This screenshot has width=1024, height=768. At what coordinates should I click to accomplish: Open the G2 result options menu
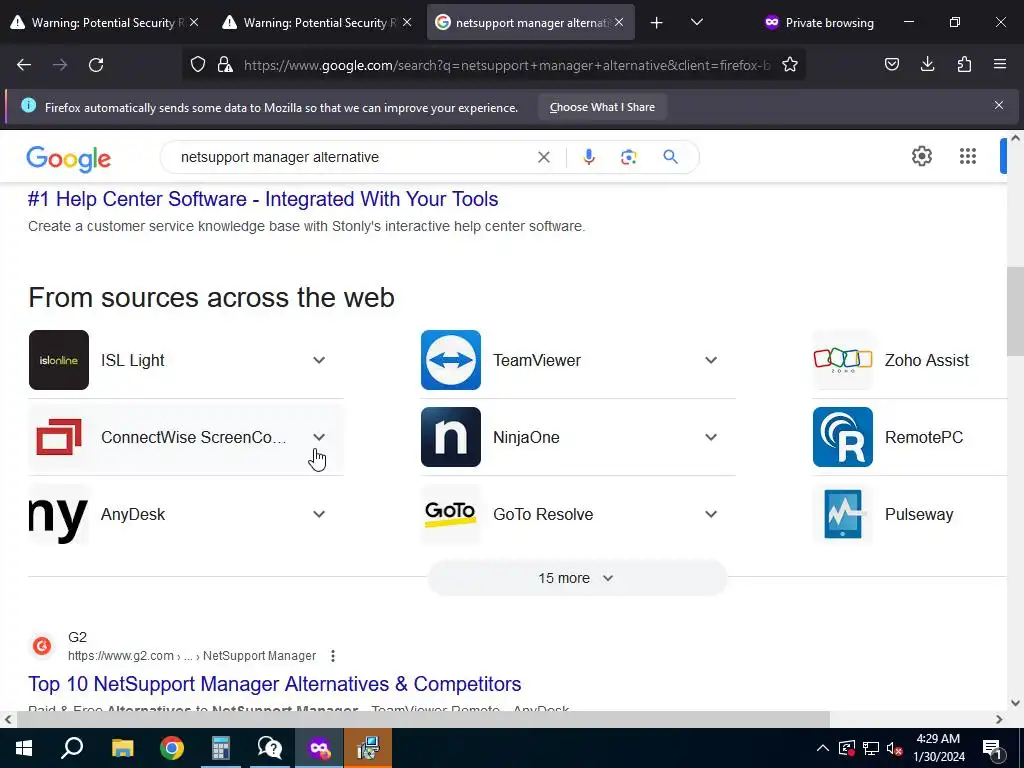(332, 656)
